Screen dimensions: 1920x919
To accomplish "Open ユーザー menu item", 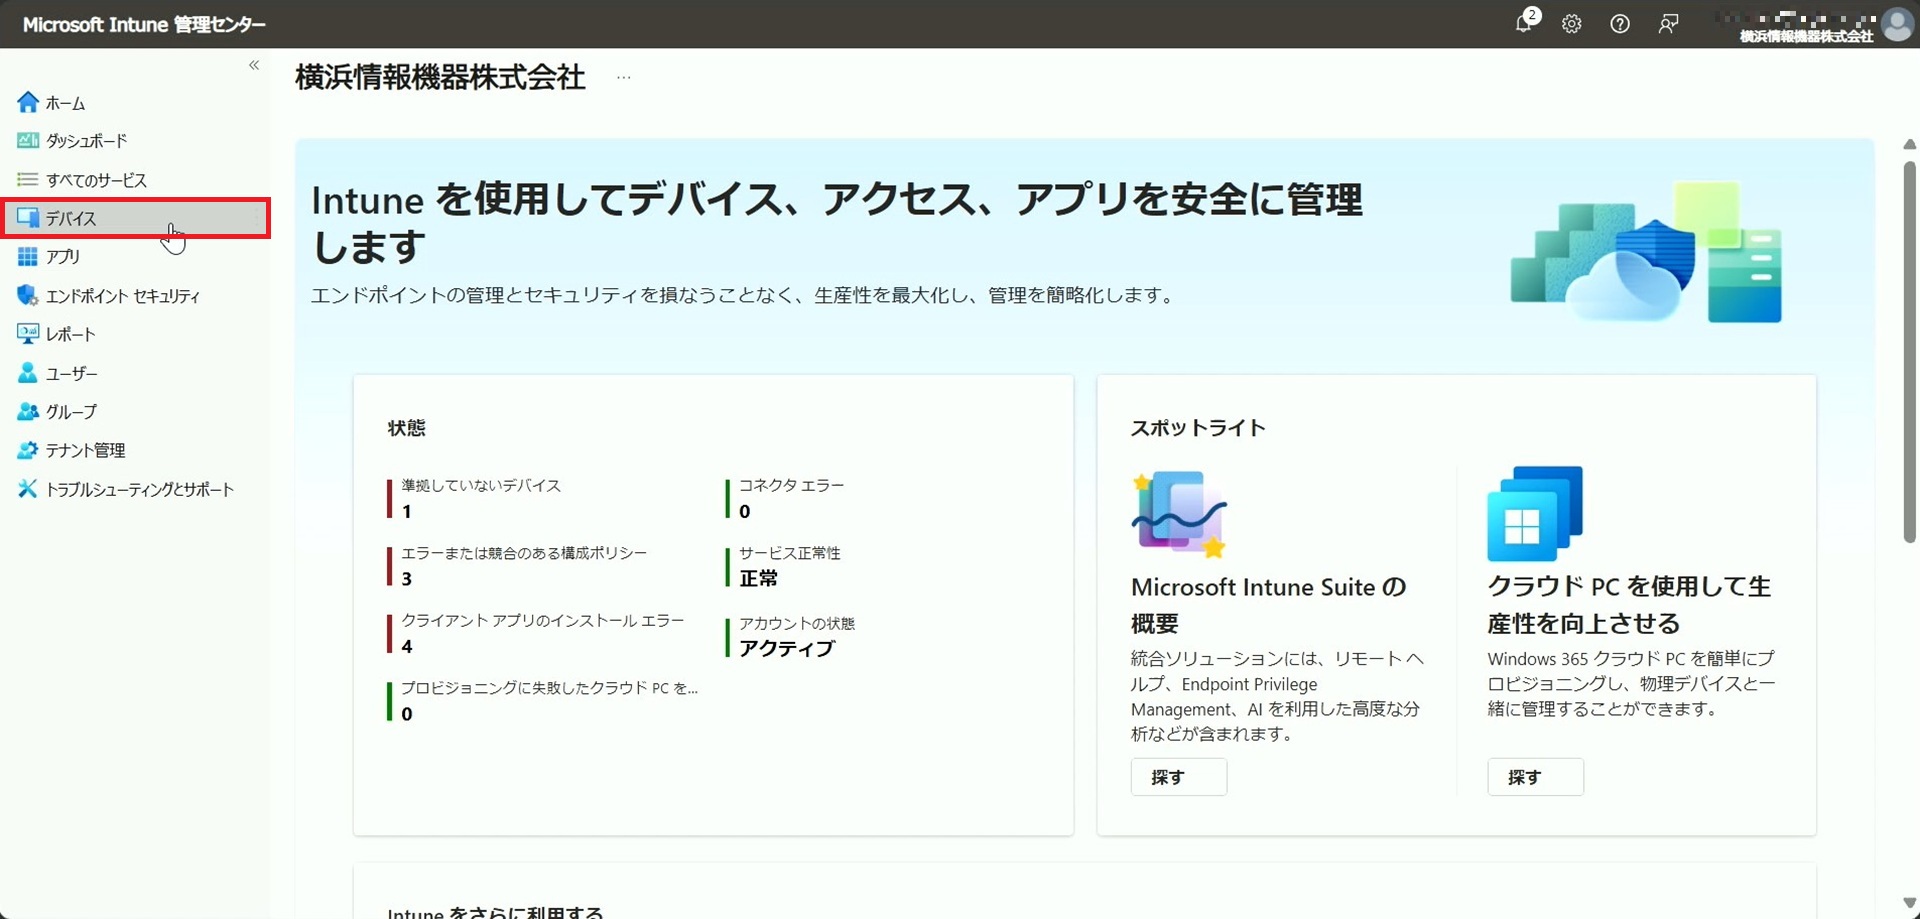I will [x=72, y=373].
